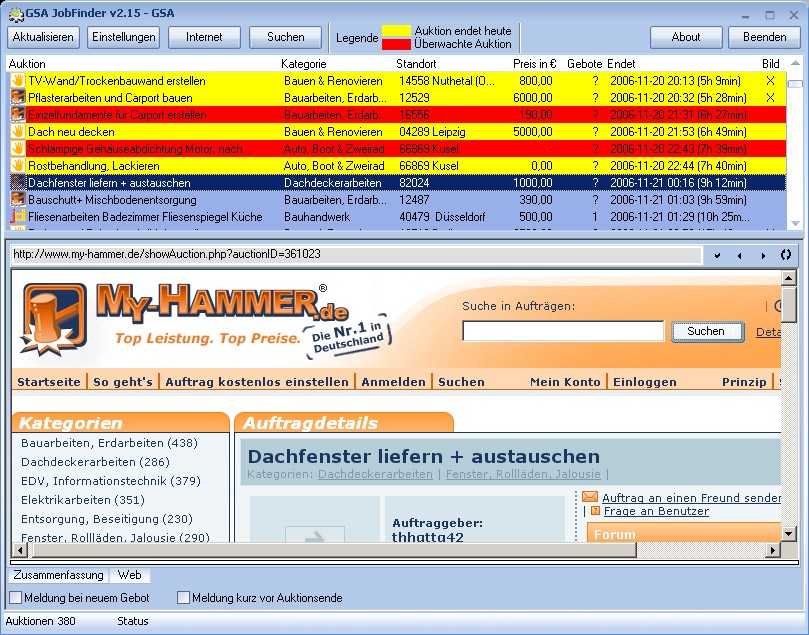The width and height of the screenshot is (809, 635).
Task: Open the Fenster, Rollläden, Jalousie category link in Auftragdetails
Action: pyautogui.click(x=523, y=474)
